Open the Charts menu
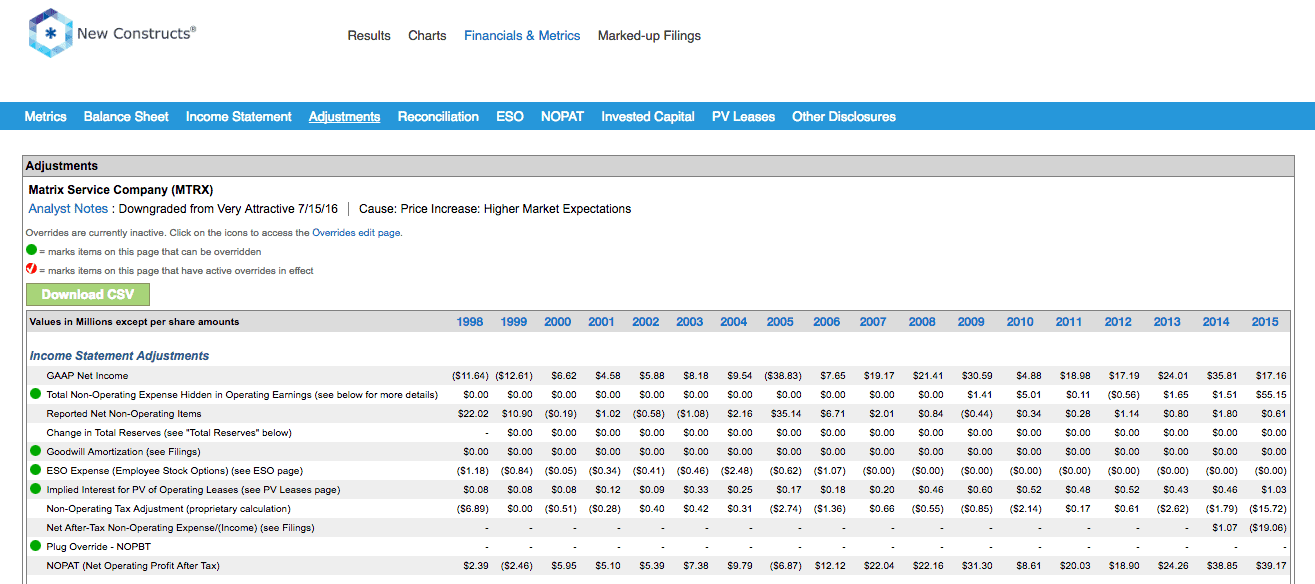Viewport: 1315px width, 584px height. coord(427,36)
